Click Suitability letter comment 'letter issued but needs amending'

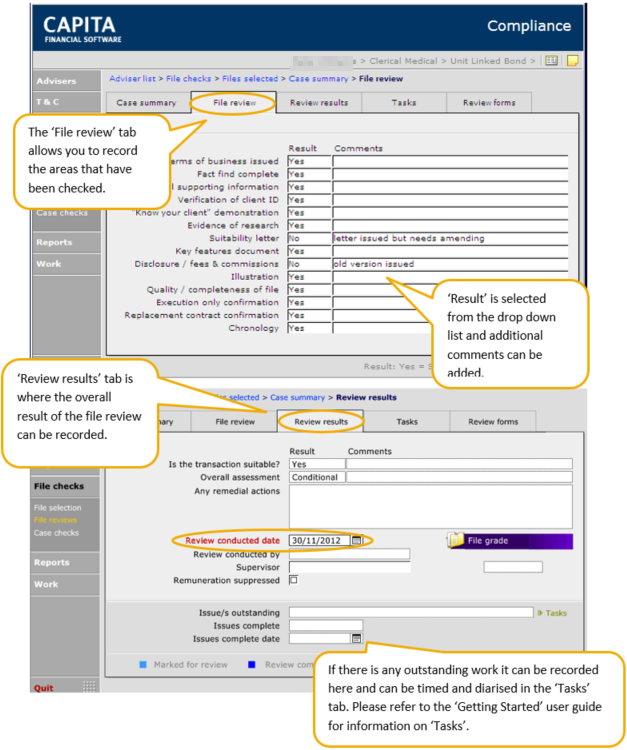coord(451,238)
